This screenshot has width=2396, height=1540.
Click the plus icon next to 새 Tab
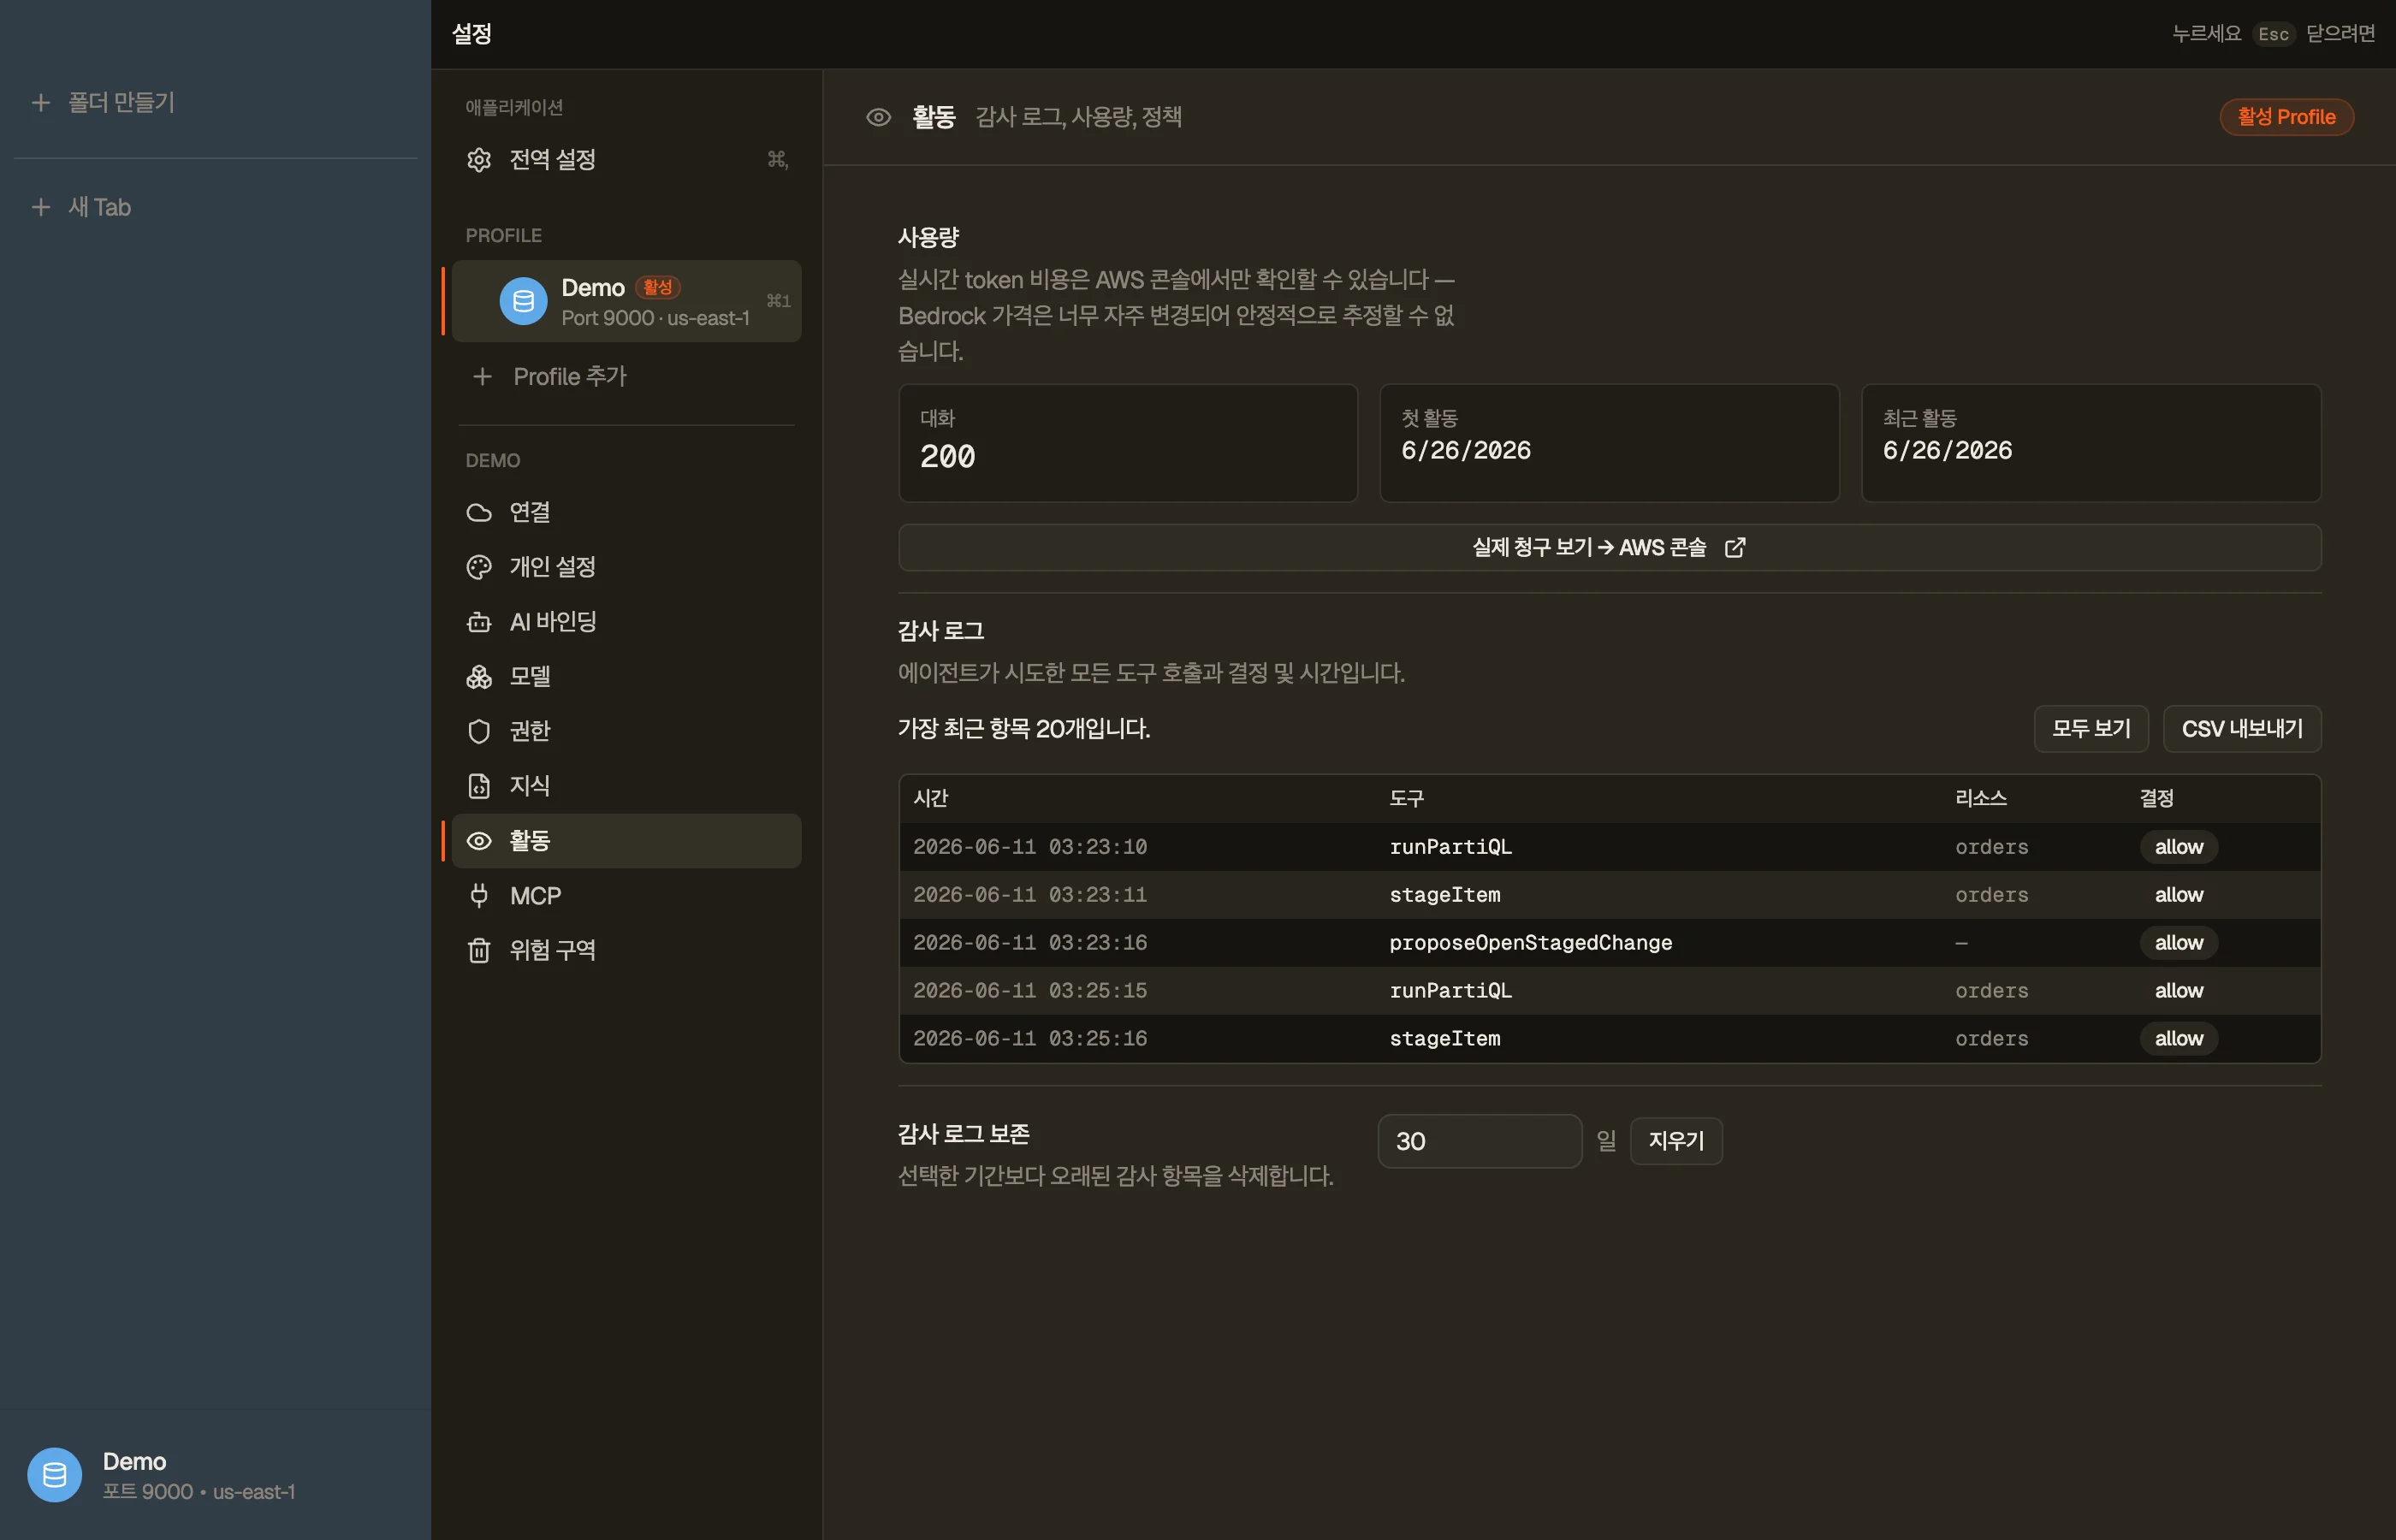click(41, 207)
